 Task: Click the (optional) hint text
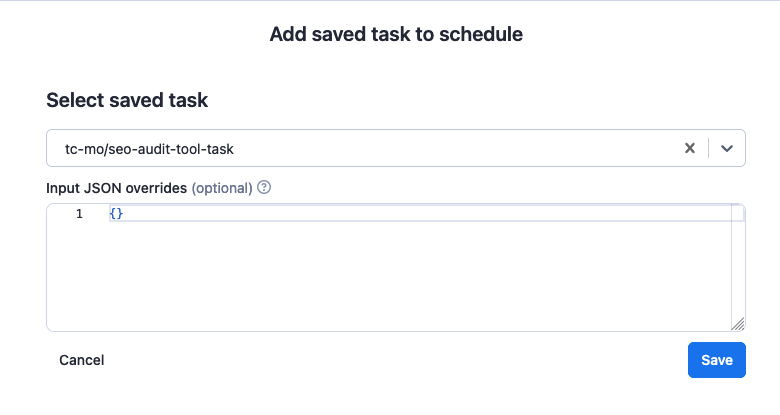pos(221,187)
